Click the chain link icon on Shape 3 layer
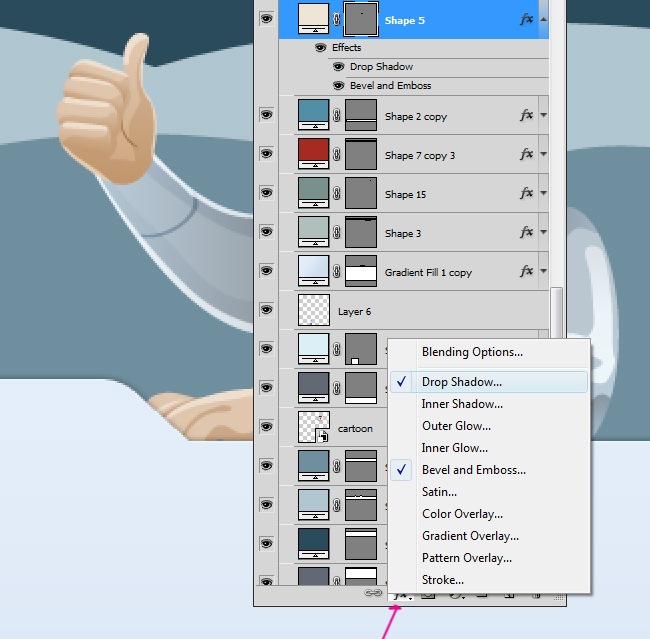 pos(337,233)
